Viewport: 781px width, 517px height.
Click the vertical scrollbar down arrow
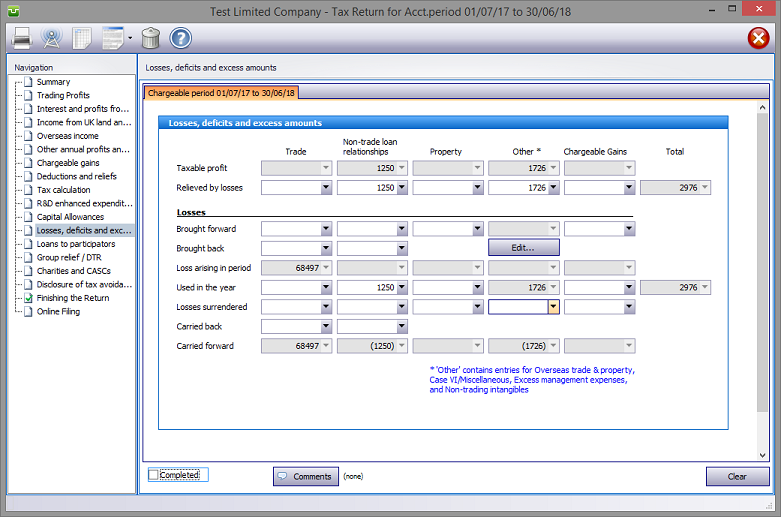(762, 455)
